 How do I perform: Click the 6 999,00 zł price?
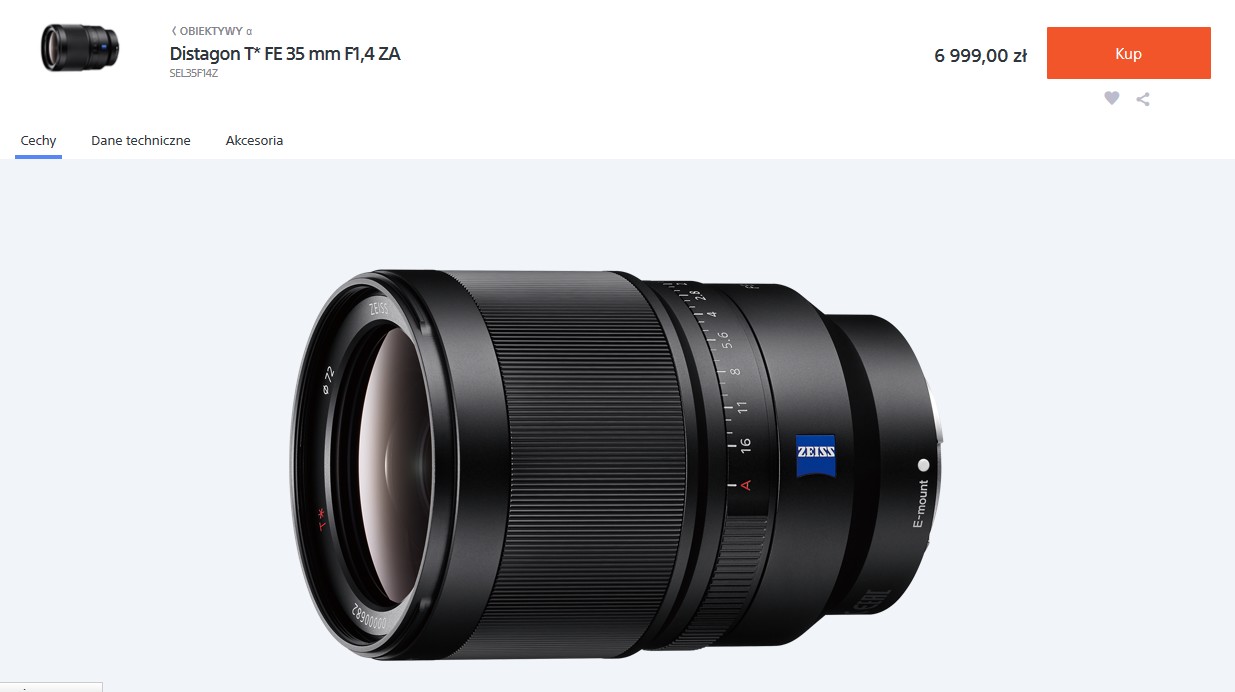coord(981,56)
